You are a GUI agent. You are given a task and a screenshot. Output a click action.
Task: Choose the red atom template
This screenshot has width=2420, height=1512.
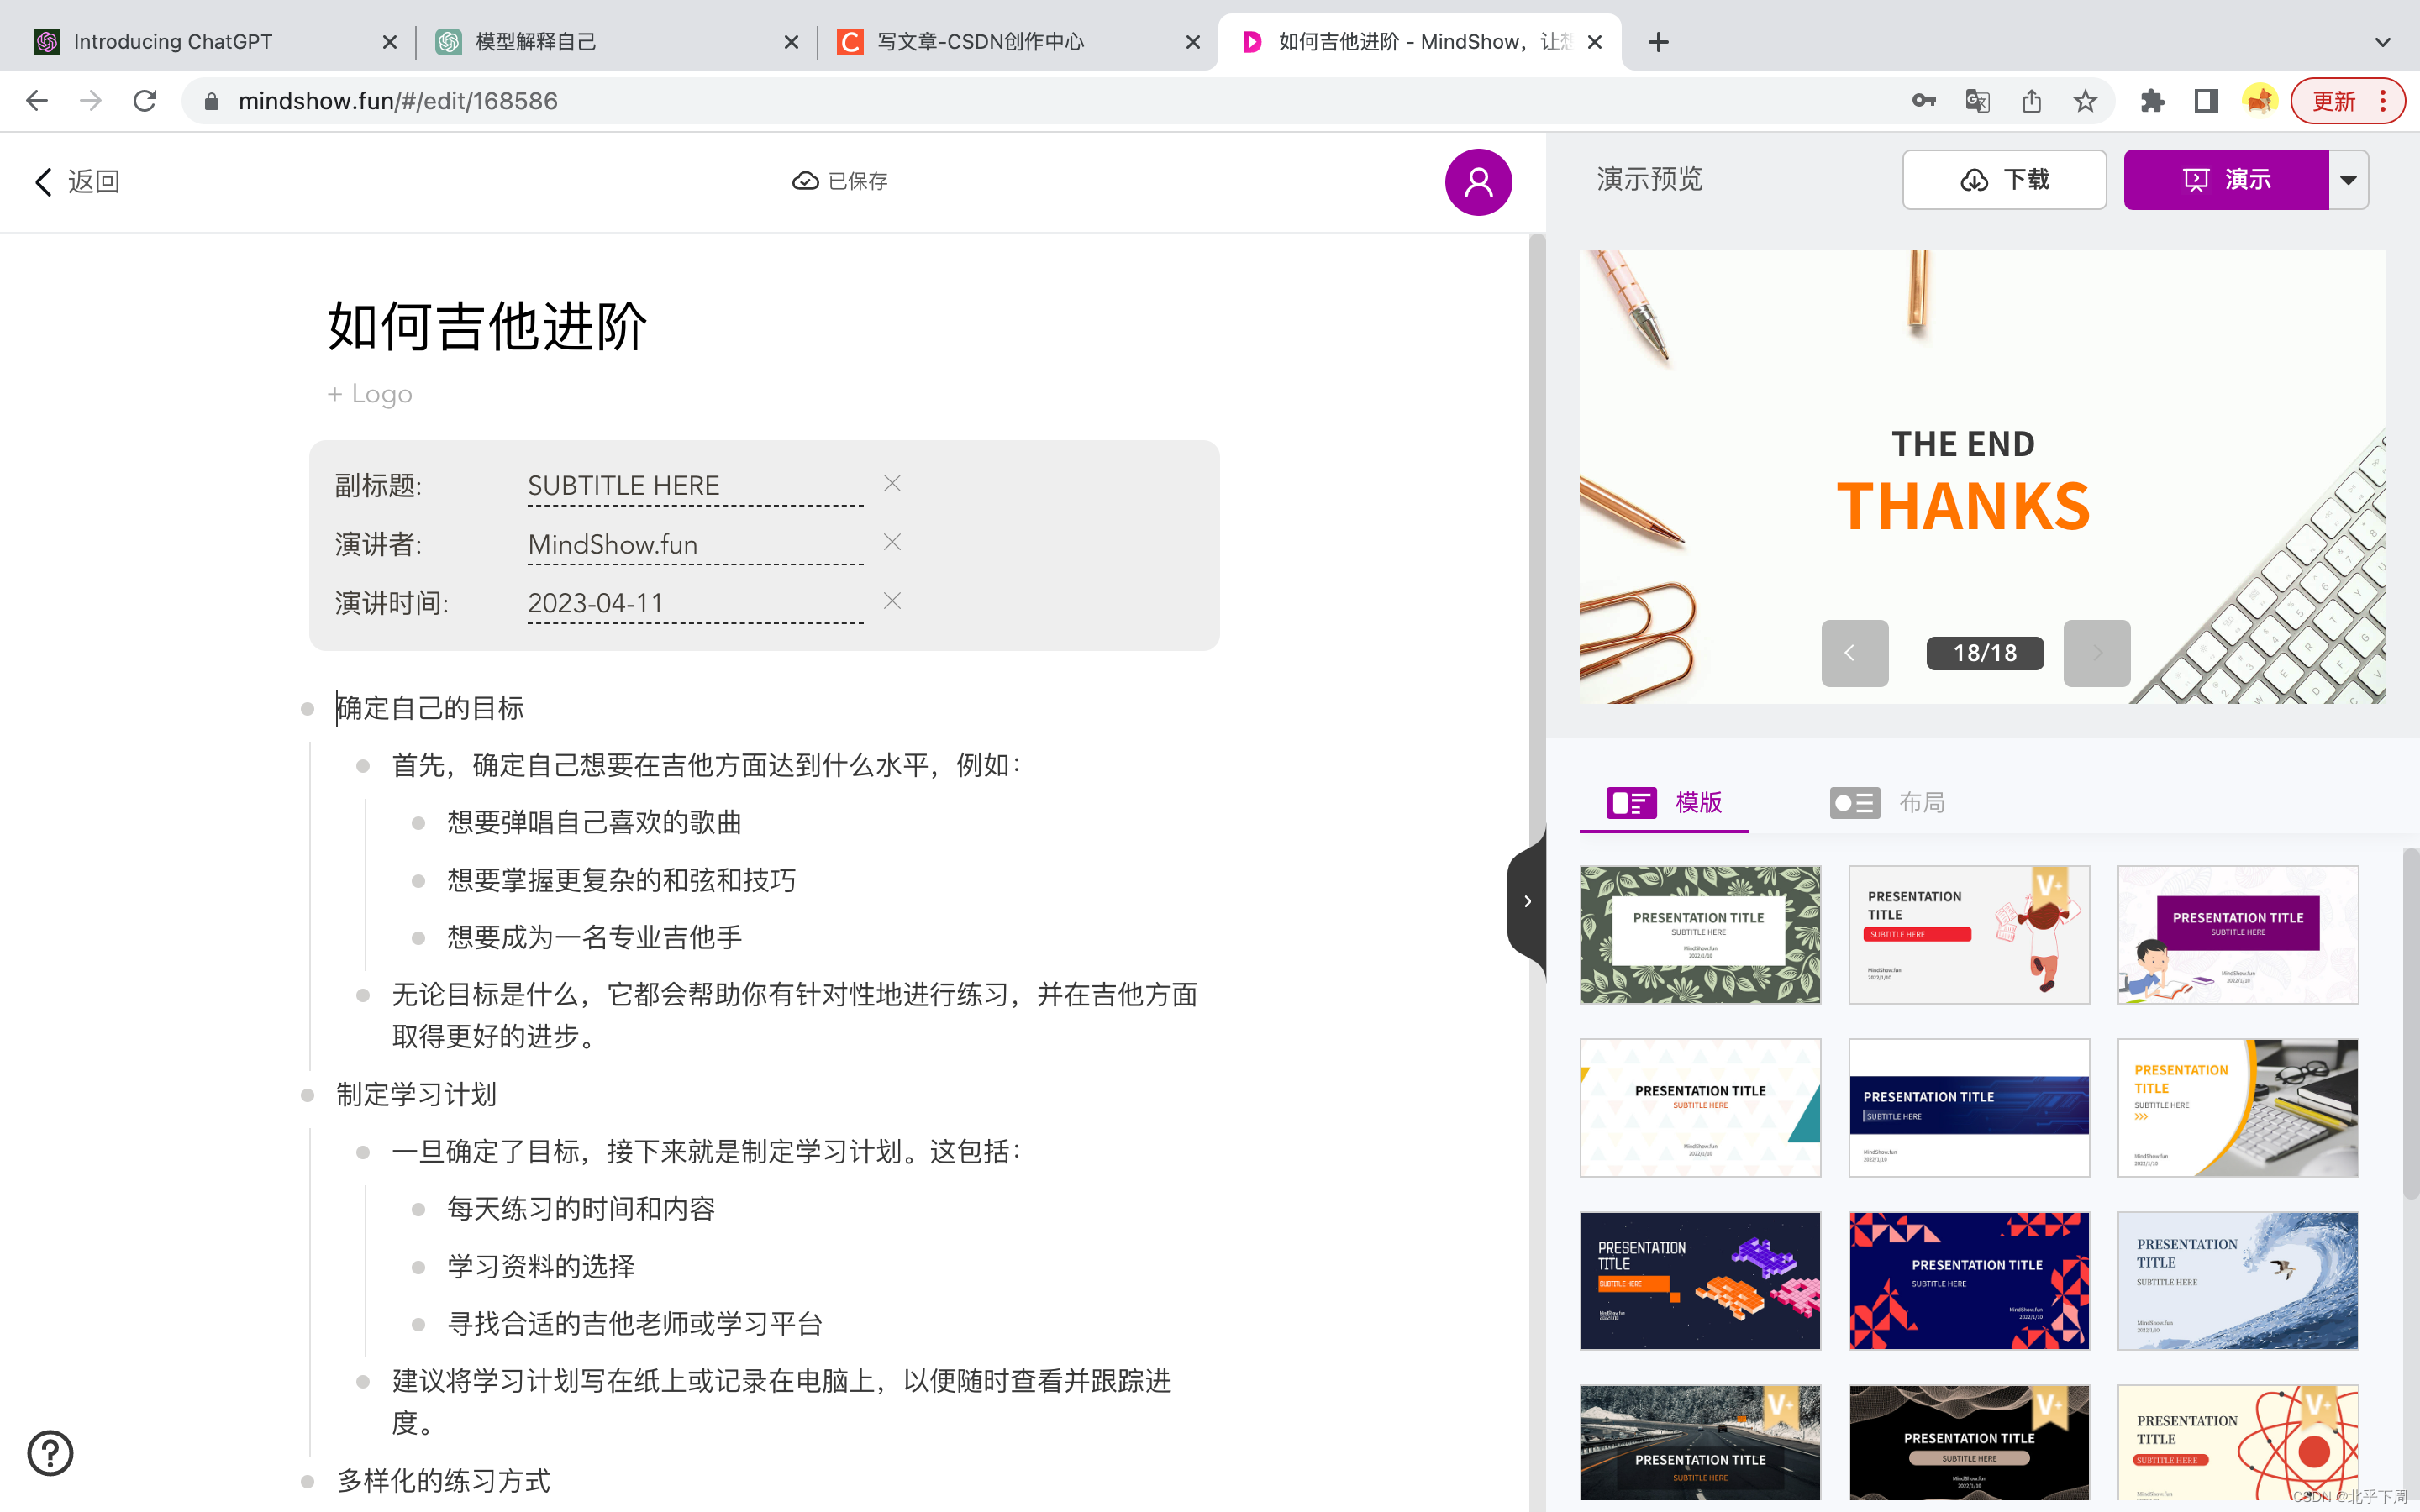click(2238, 1443)
